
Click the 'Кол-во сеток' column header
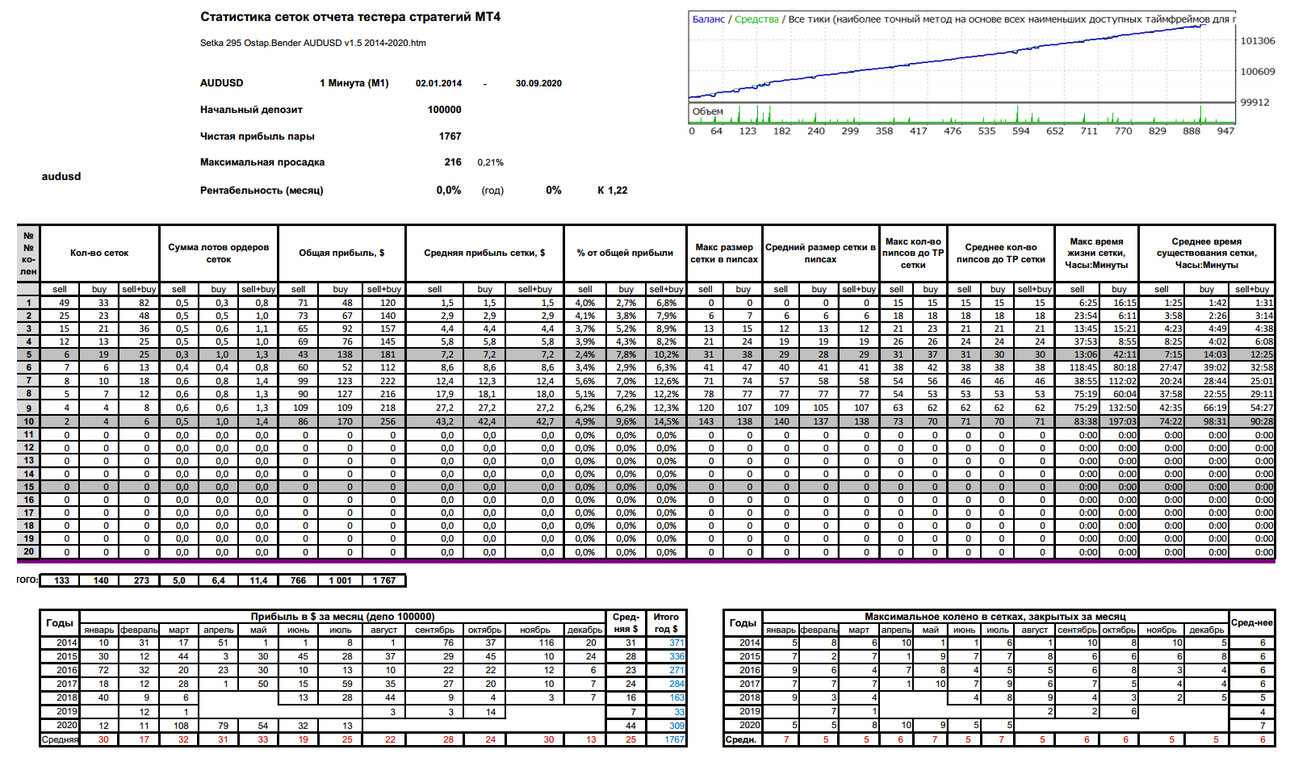[x=99, y=253]
